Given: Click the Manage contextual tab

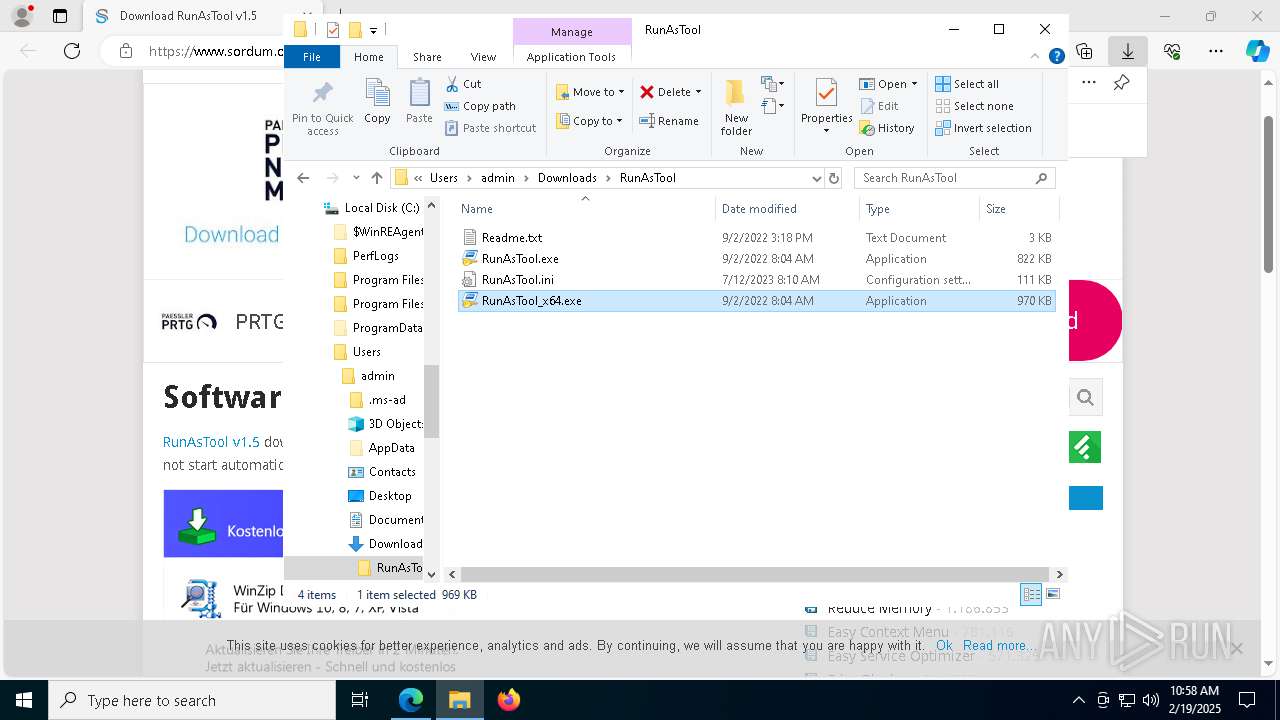Looking at the screenshot, I should [572, 32].
